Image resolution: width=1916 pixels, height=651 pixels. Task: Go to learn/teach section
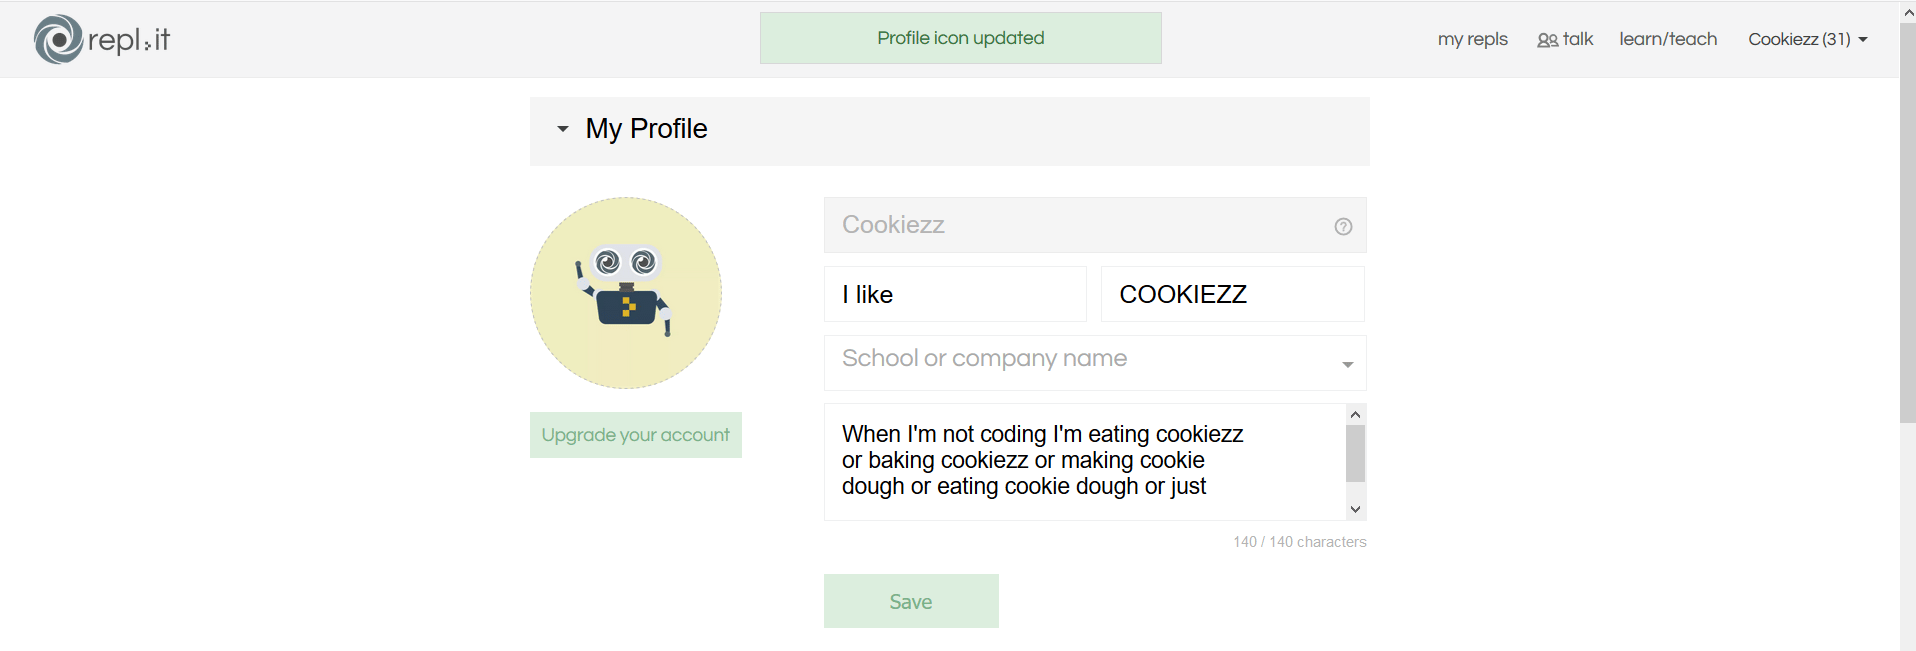tap(1668, 39)
